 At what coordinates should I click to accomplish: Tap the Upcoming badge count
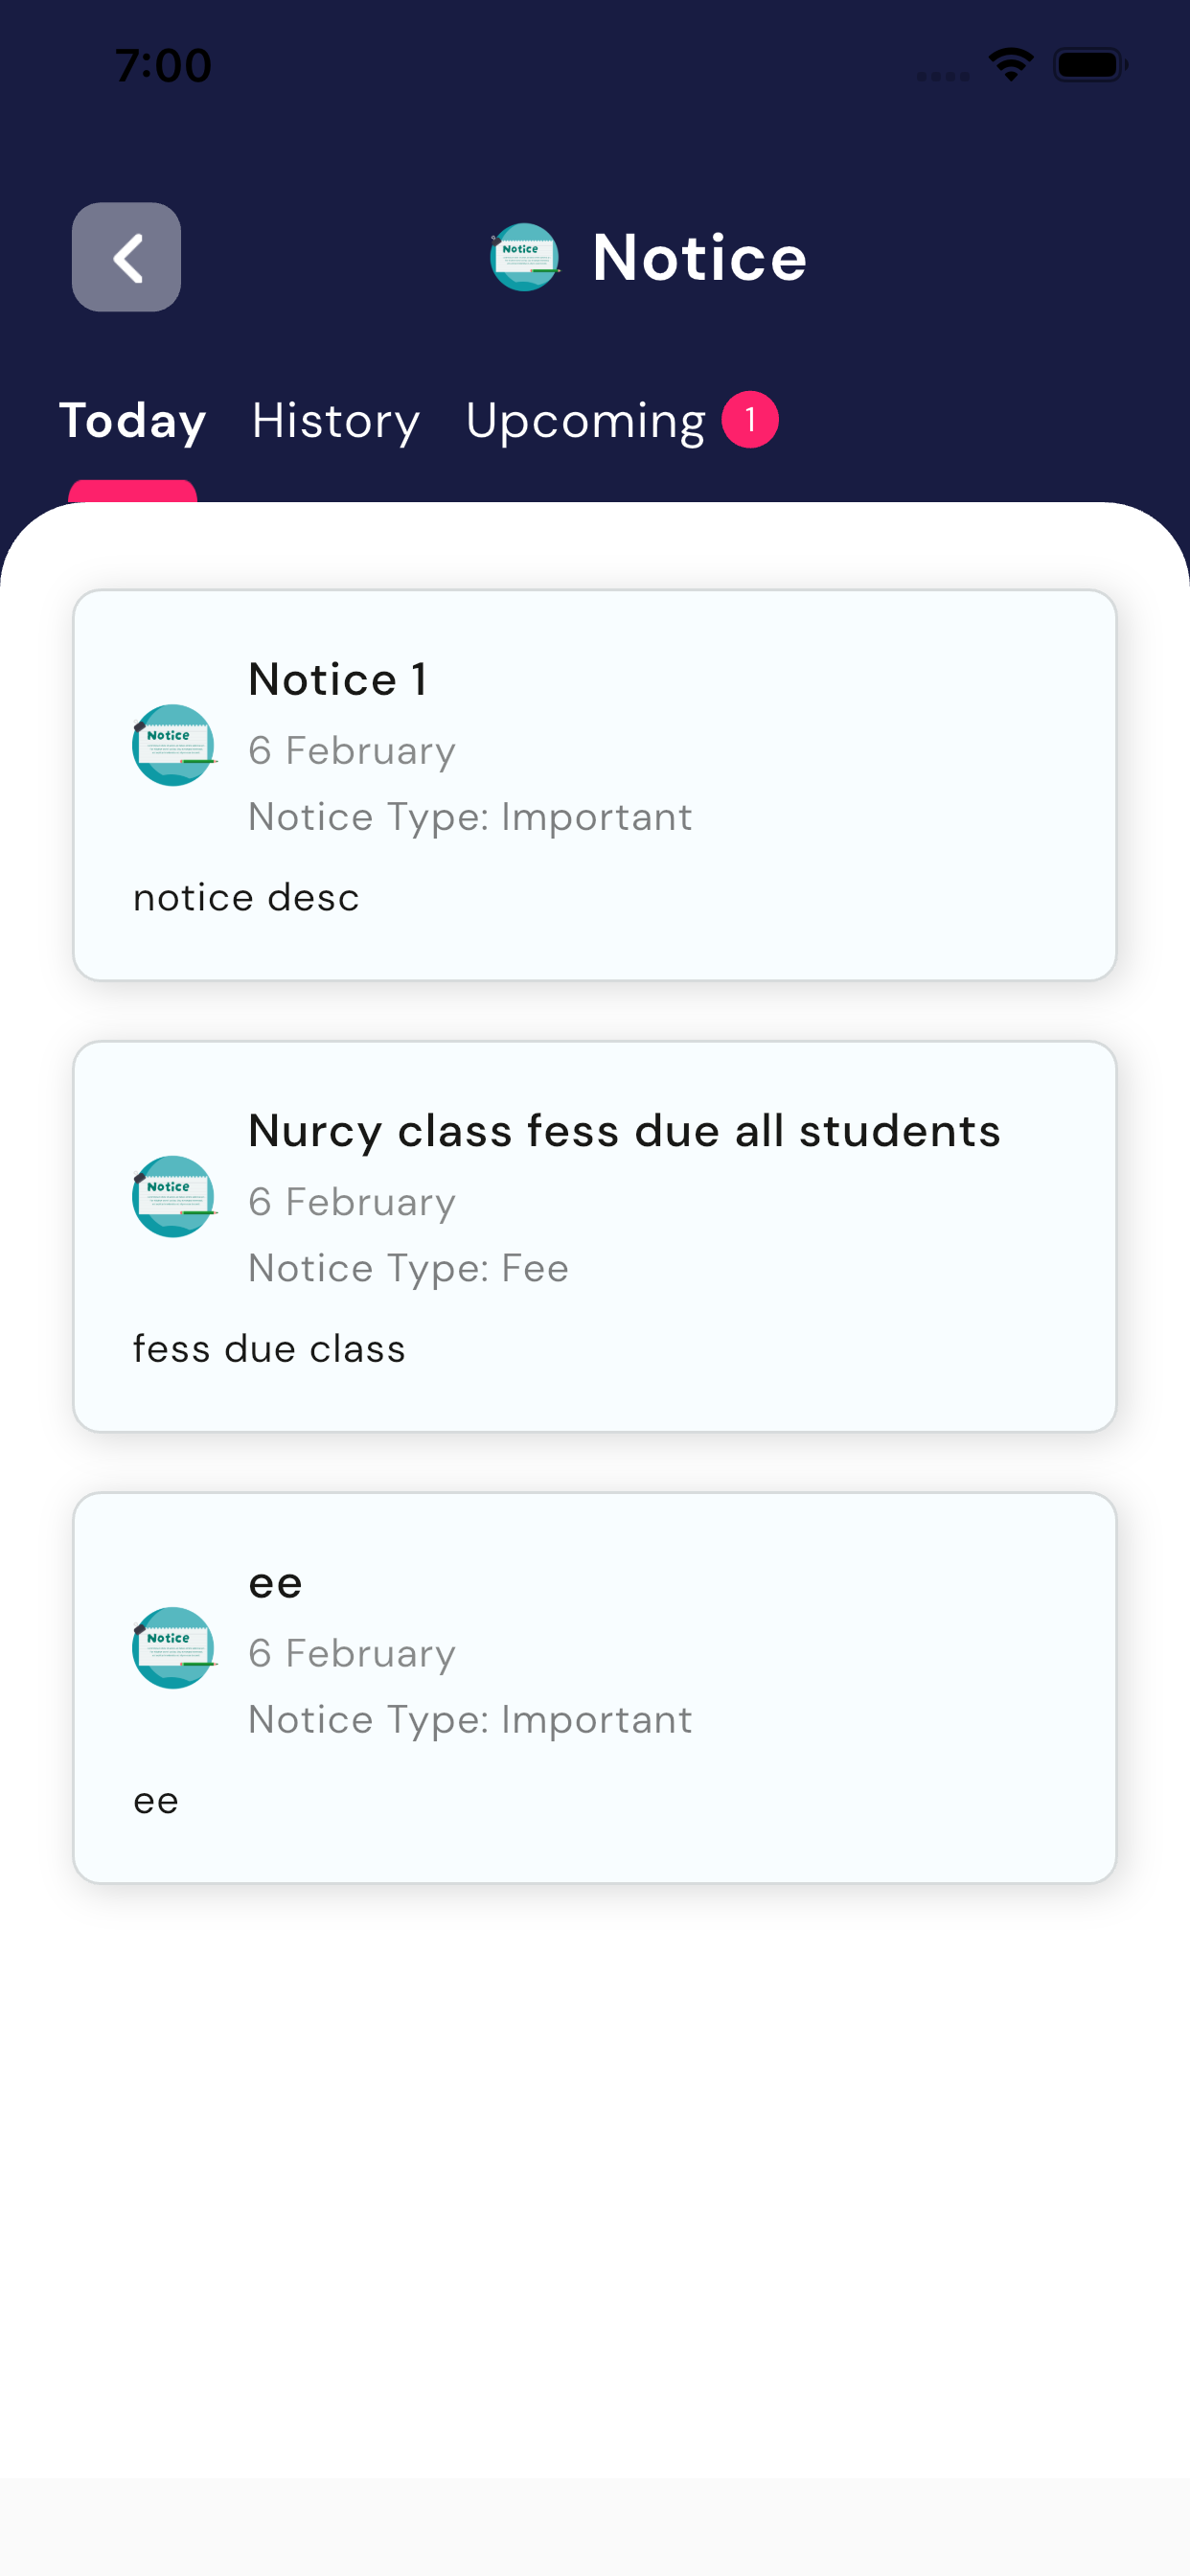click(x=750, y=419)
